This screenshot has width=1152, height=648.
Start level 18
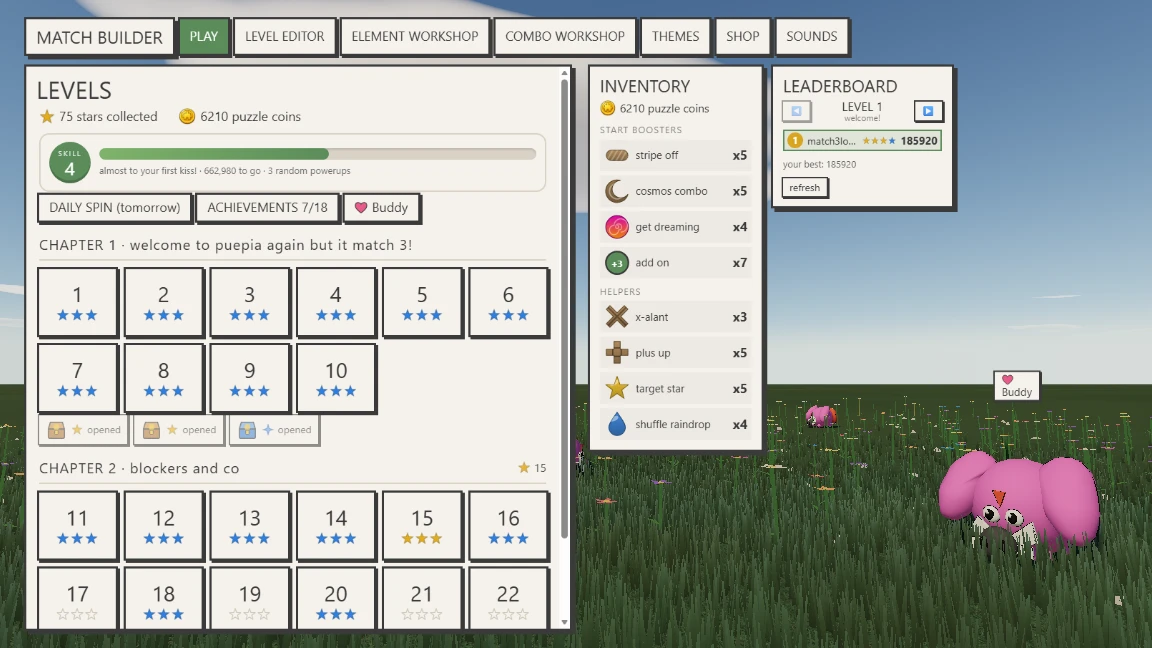[163, 599]
